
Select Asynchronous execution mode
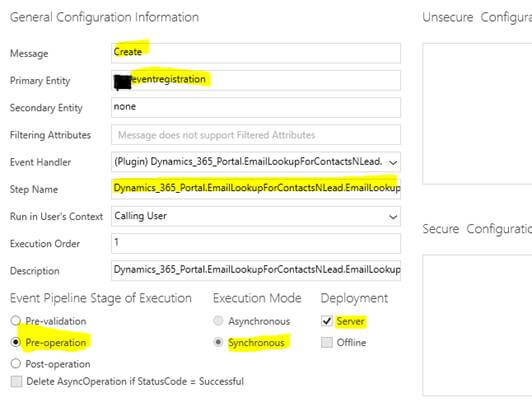point(218,321)
